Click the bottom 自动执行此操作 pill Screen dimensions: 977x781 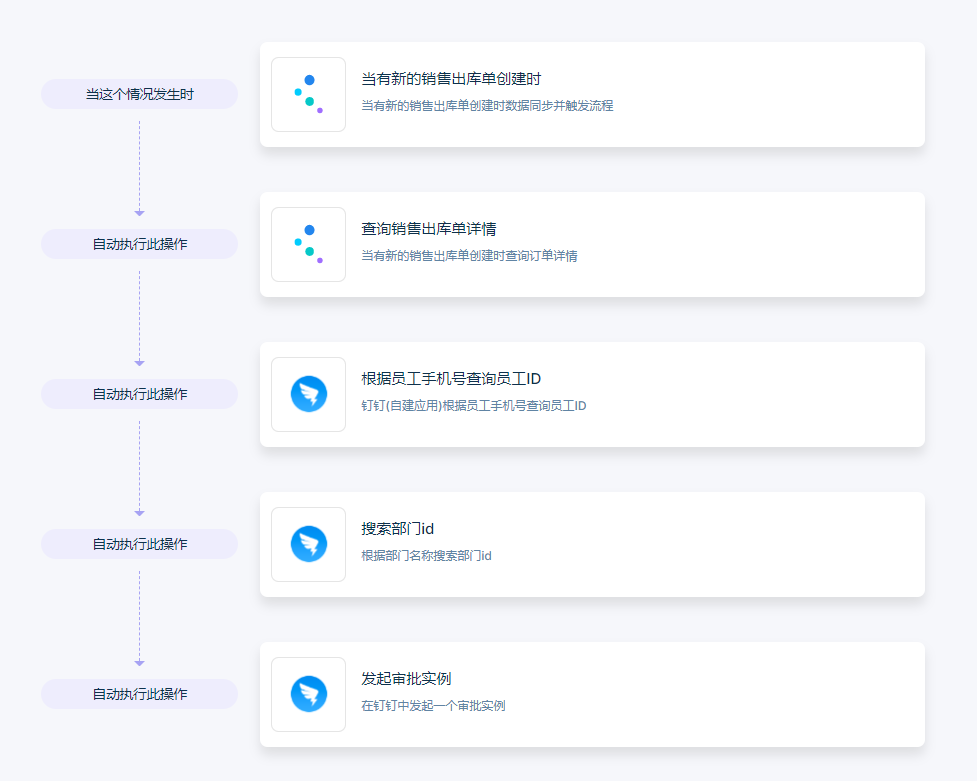[x=139, y=693]
